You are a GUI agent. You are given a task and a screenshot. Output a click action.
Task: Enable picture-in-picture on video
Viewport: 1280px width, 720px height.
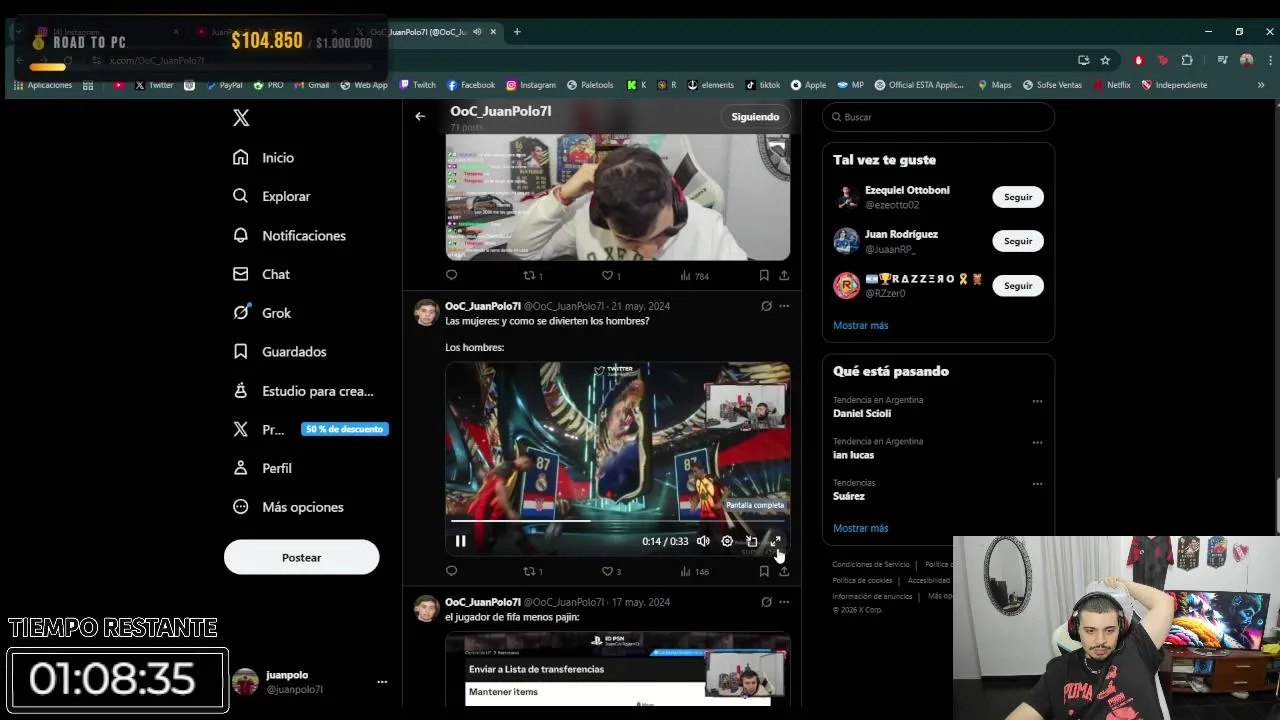click(751, 541)
